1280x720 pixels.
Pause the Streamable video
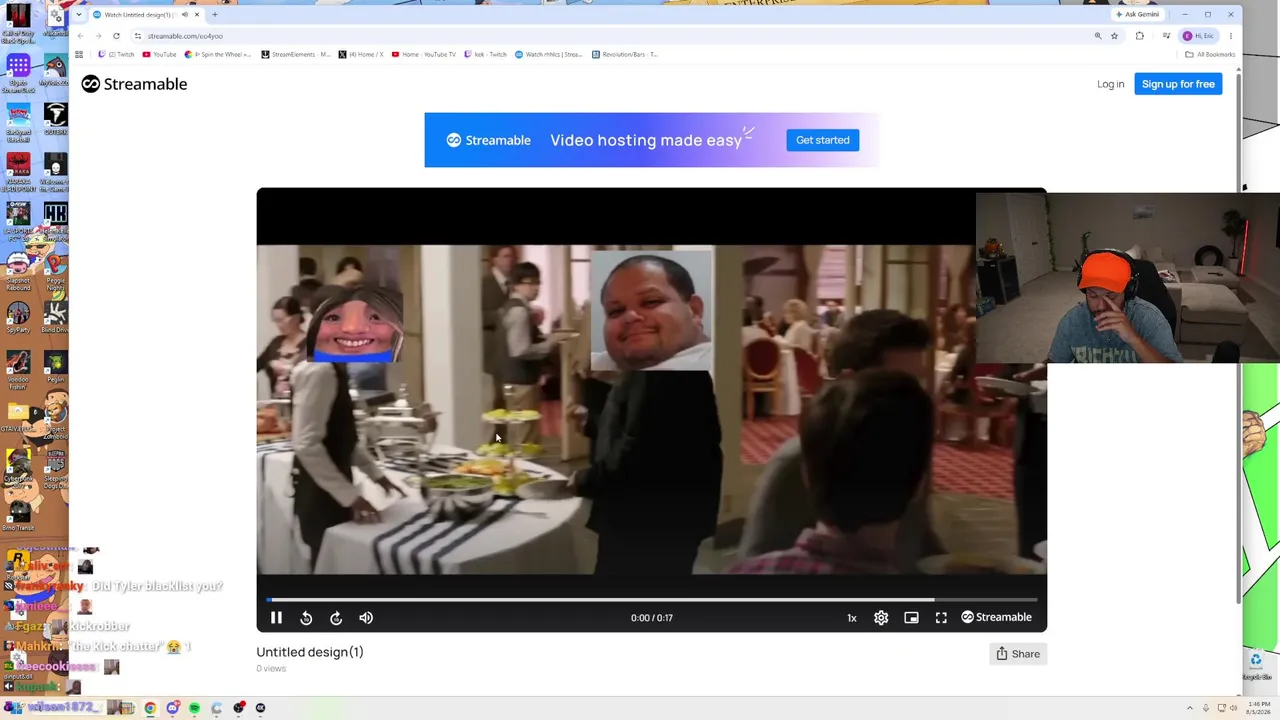coord(276,618)
